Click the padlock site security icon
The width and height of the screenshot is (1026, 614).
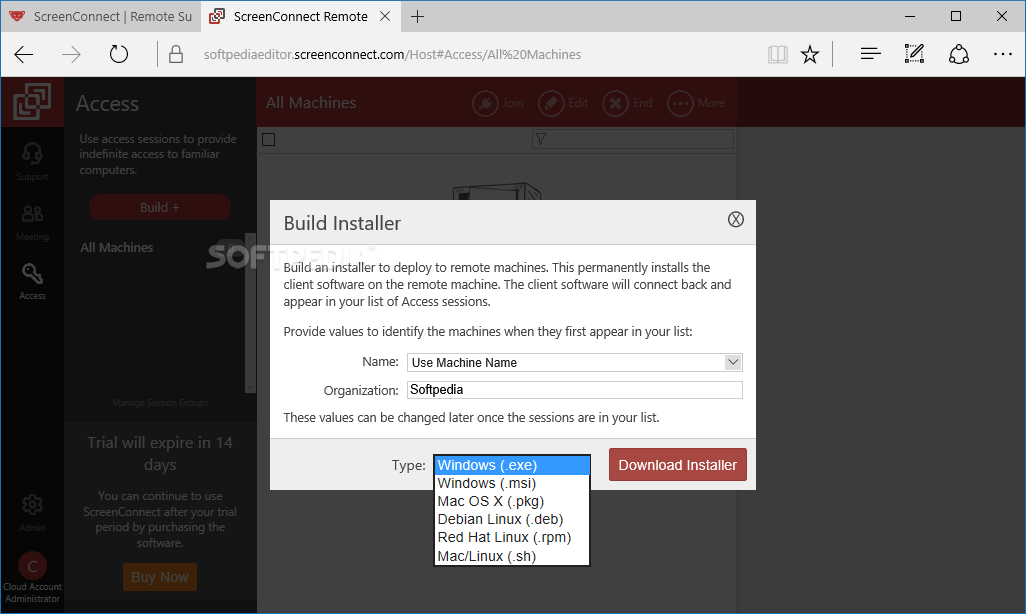[x=176, y=54]
